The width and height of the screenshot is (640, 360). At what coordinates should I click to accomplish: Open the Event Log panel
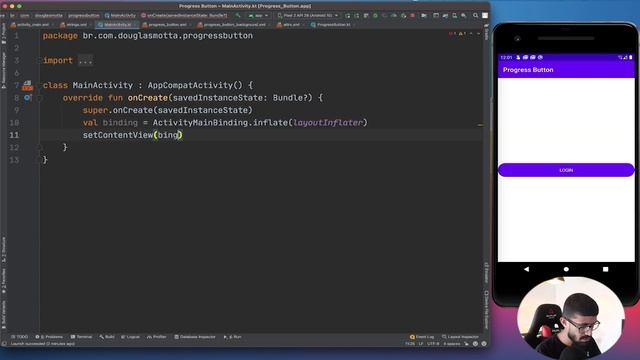click(x=422, y=337)
